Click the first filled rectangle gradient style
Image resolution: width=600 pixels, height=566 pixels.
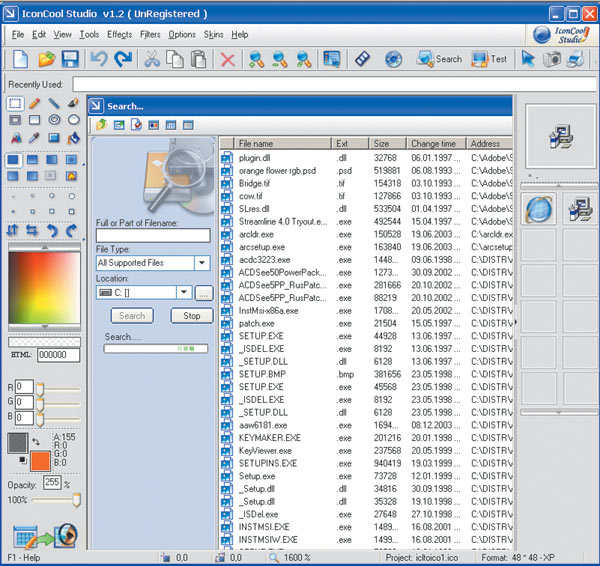13,160
